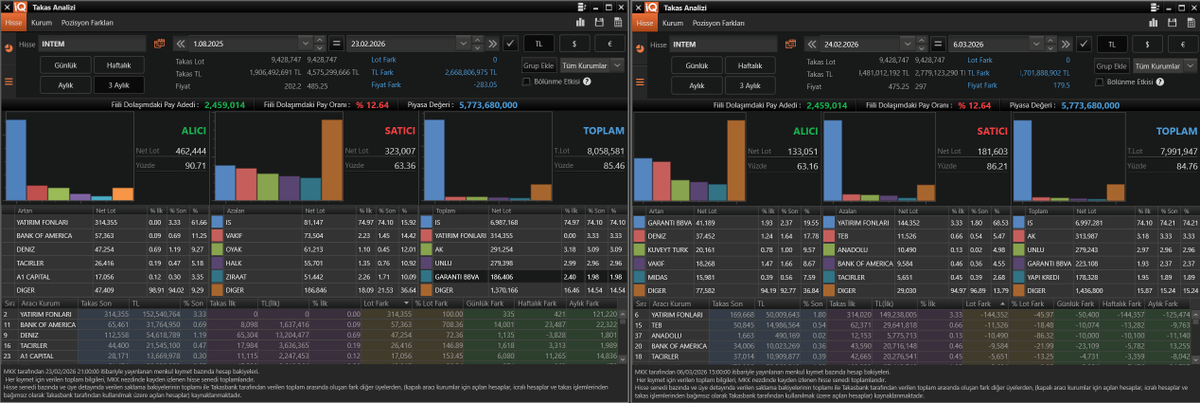Click save disk icon in left Takas Analizi window

click(599, 21)
